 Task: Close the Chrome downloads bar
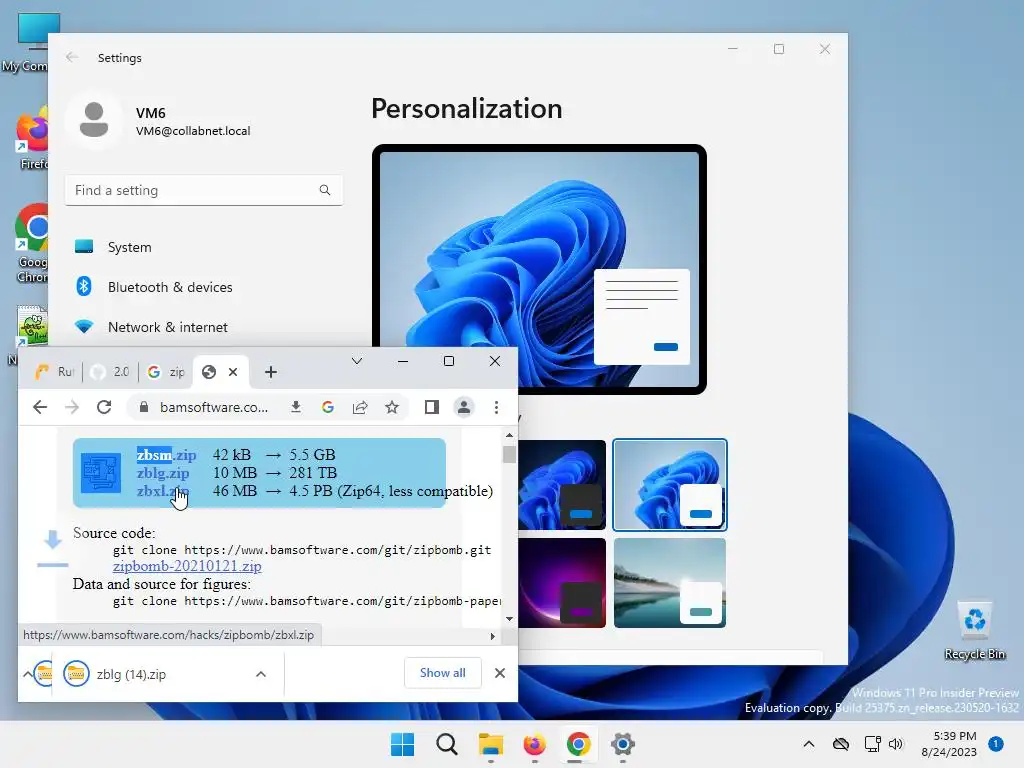click(x=500, y=673)
